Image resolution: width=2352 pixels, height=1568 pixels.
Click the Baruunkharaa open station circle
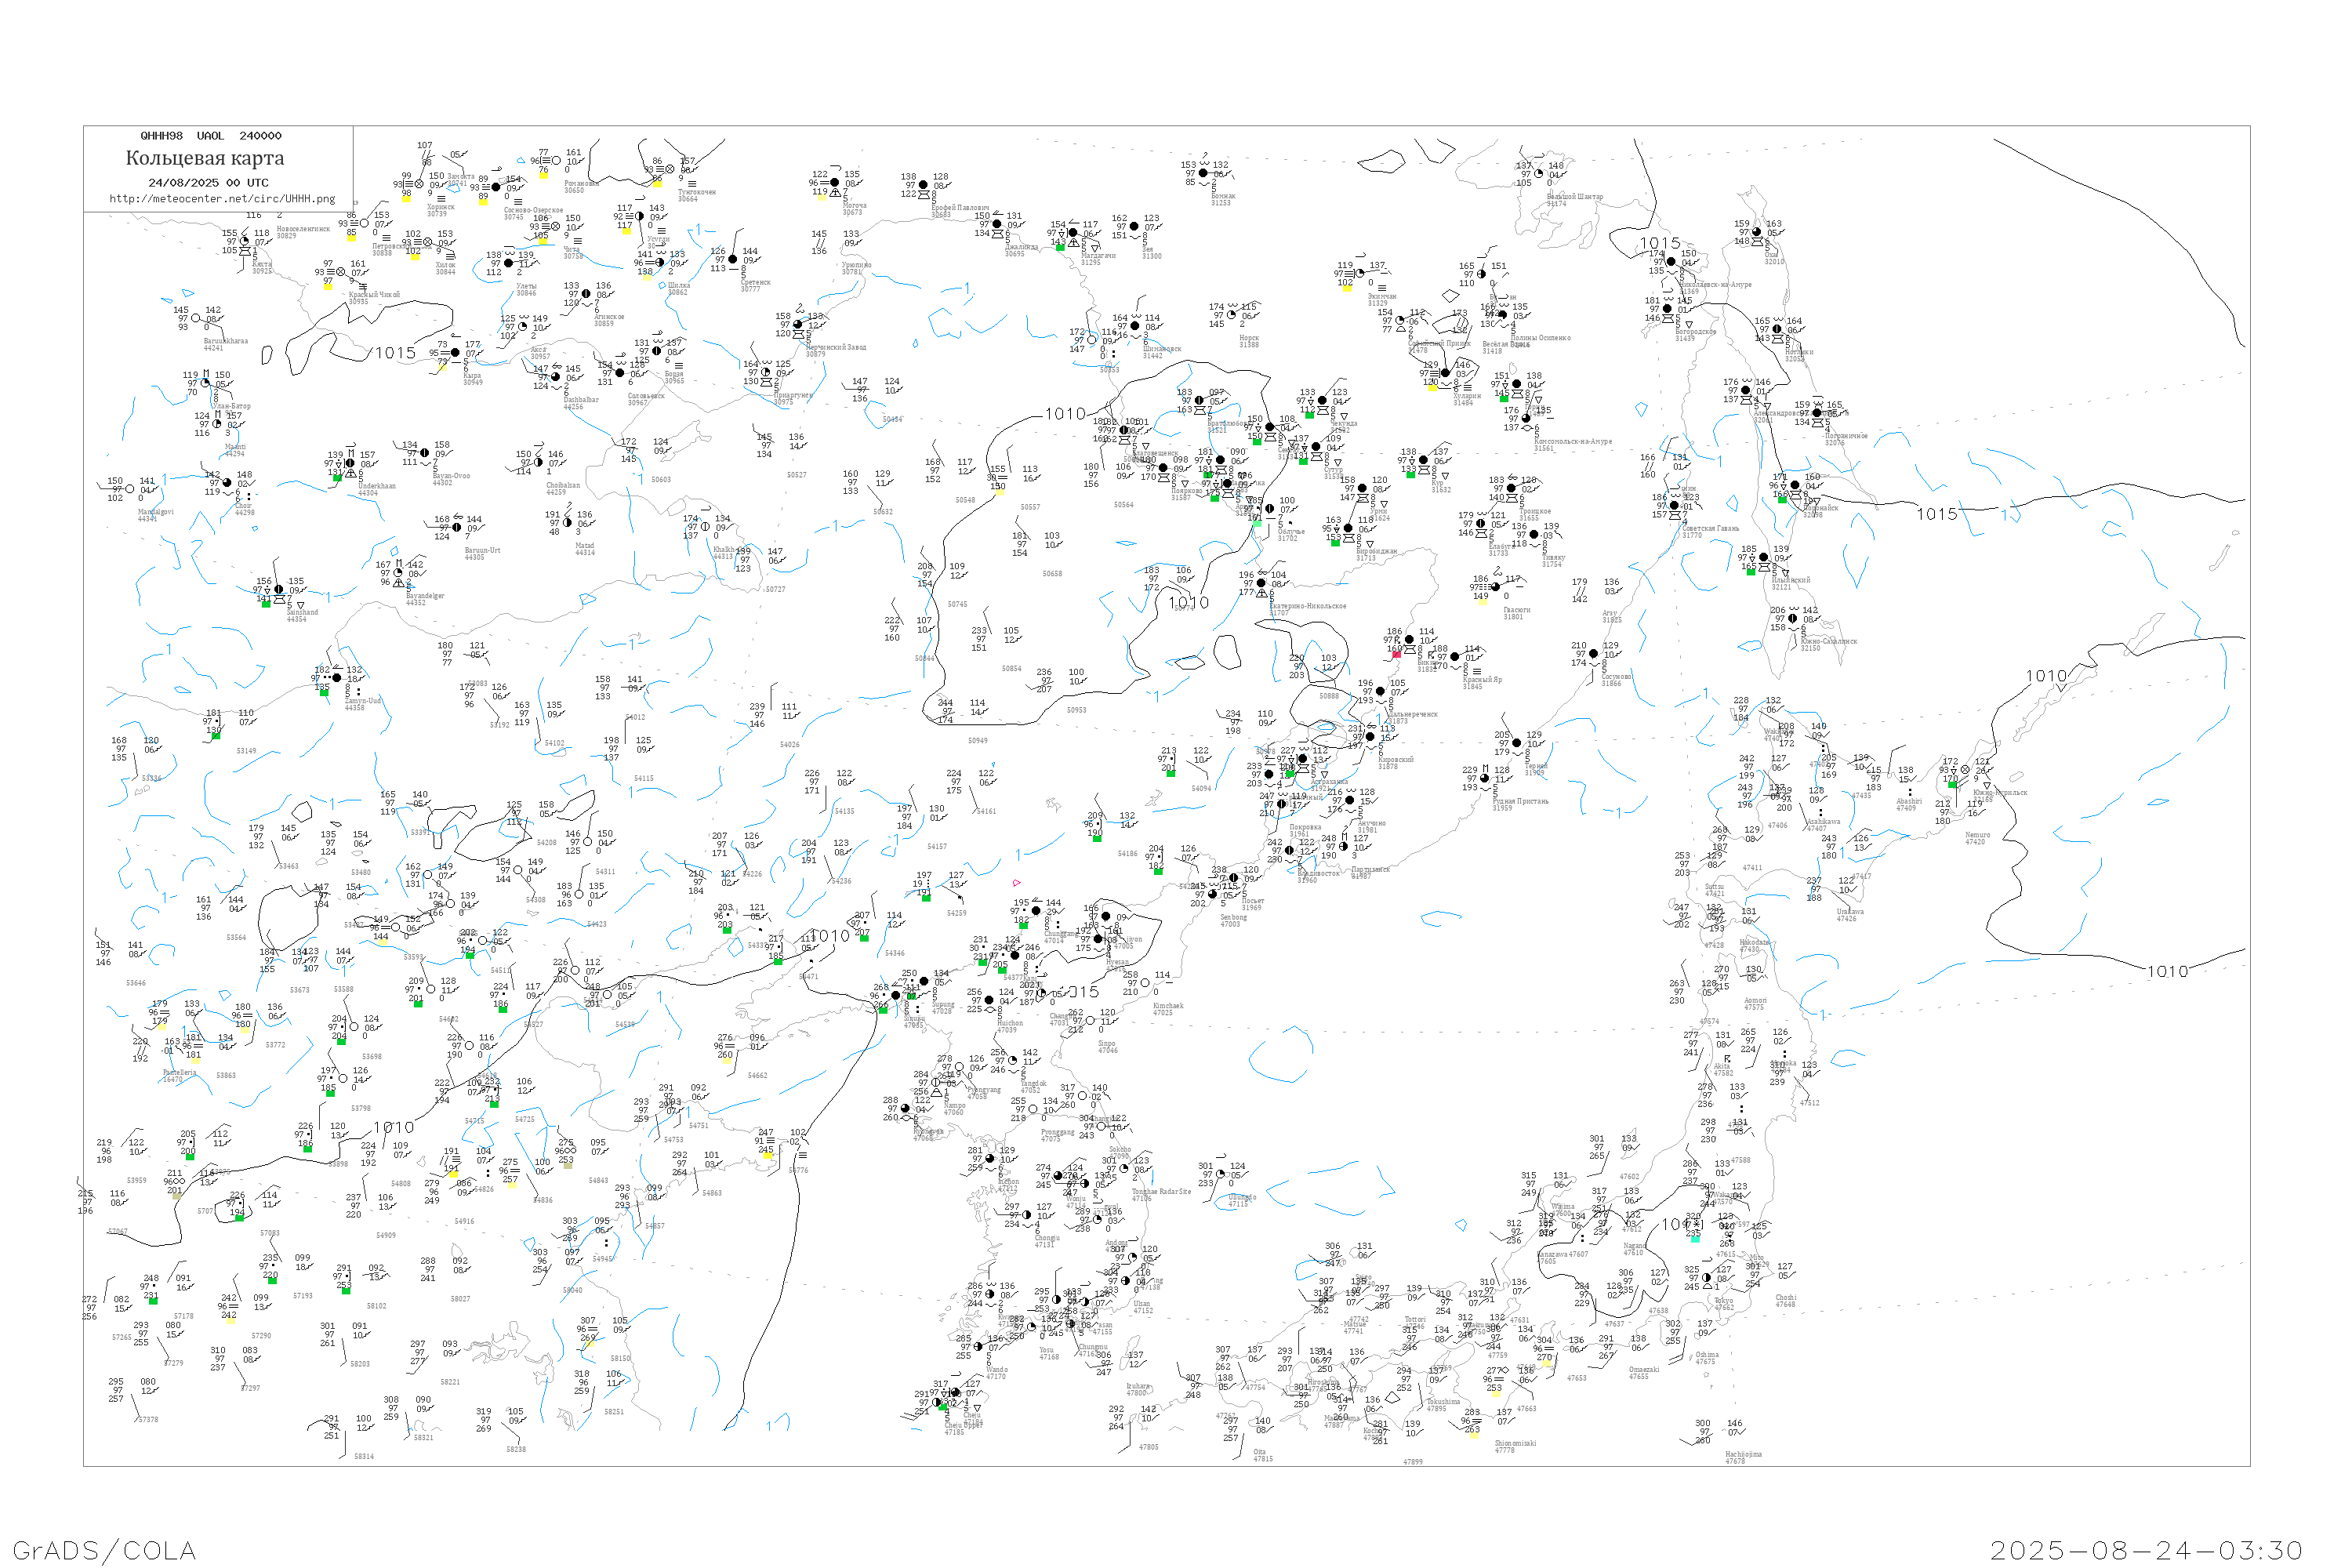pyautogui.click(x=196, y=318)
